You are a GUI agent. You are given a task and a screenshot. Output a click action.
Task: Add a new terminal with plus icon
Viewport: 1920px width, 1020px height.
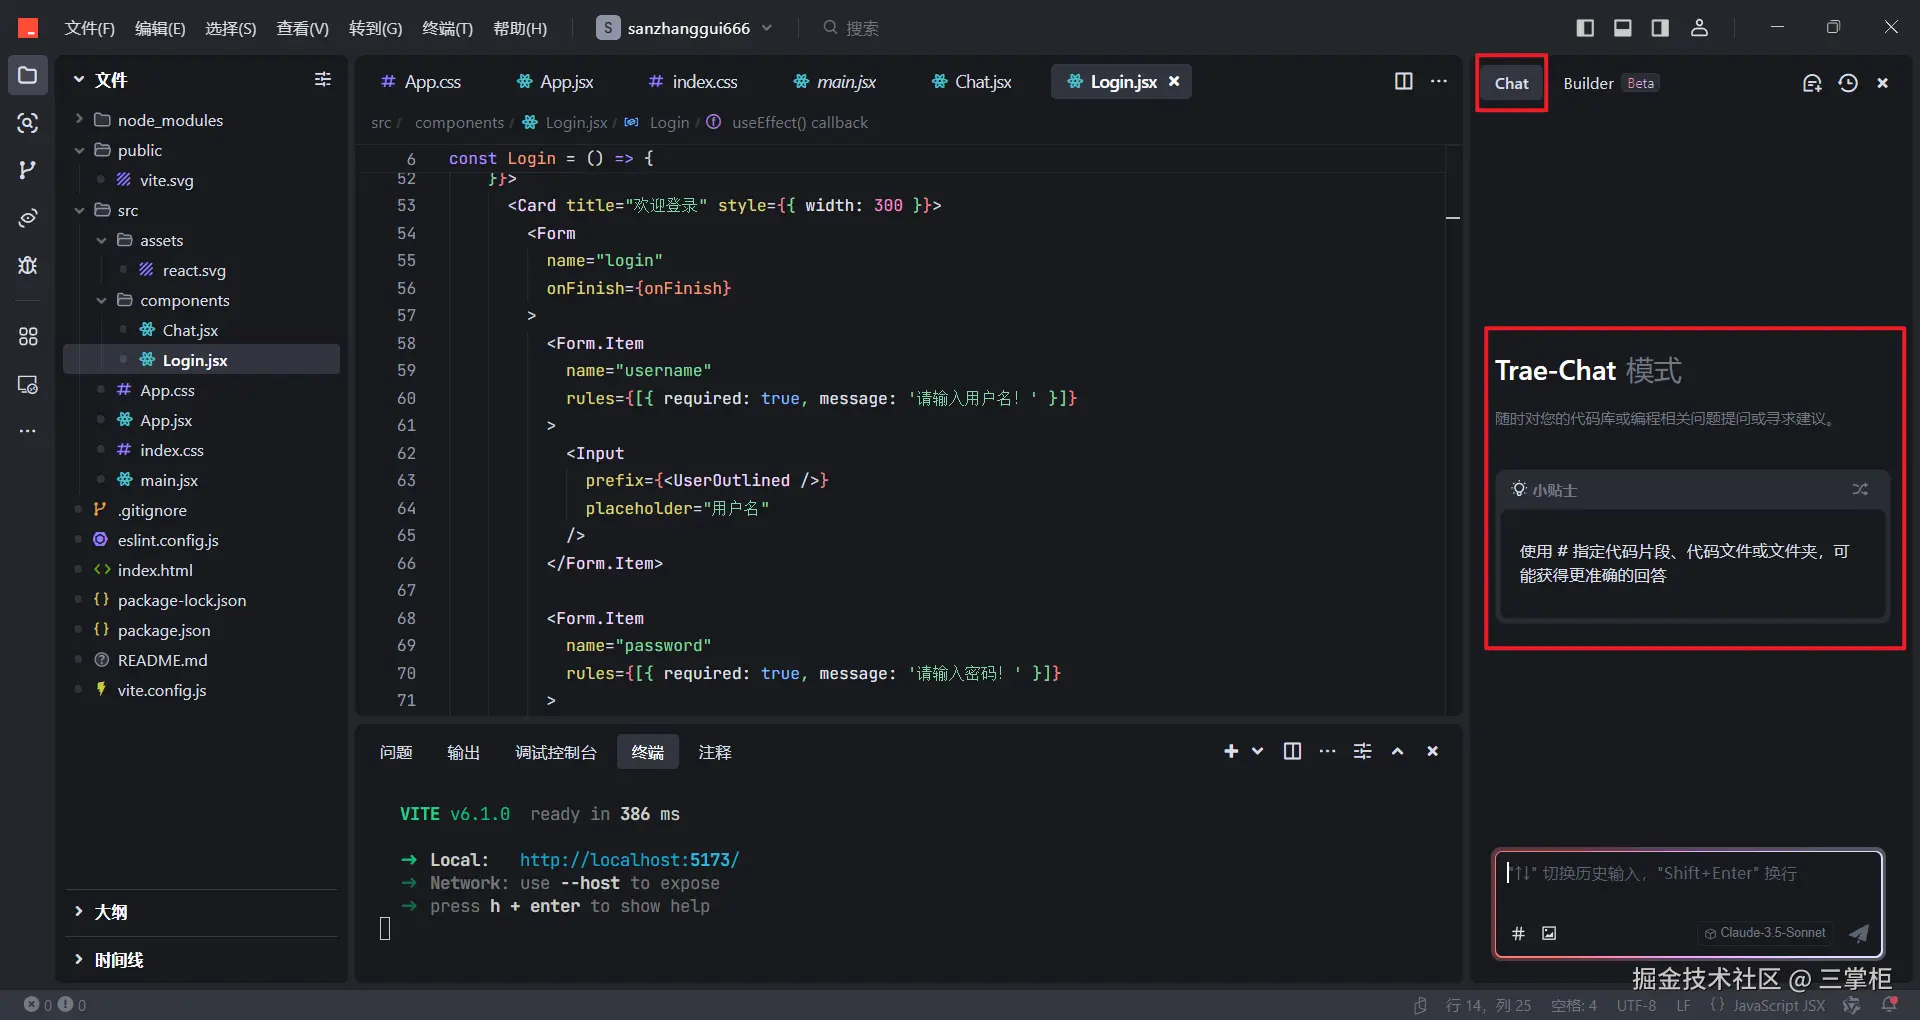[1231, 751]
